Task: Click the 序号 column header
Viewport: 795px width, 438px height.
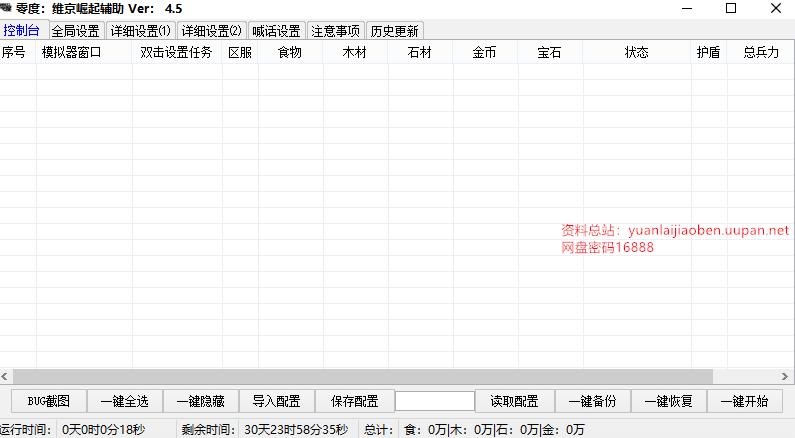Action: (x=18, y=52)
